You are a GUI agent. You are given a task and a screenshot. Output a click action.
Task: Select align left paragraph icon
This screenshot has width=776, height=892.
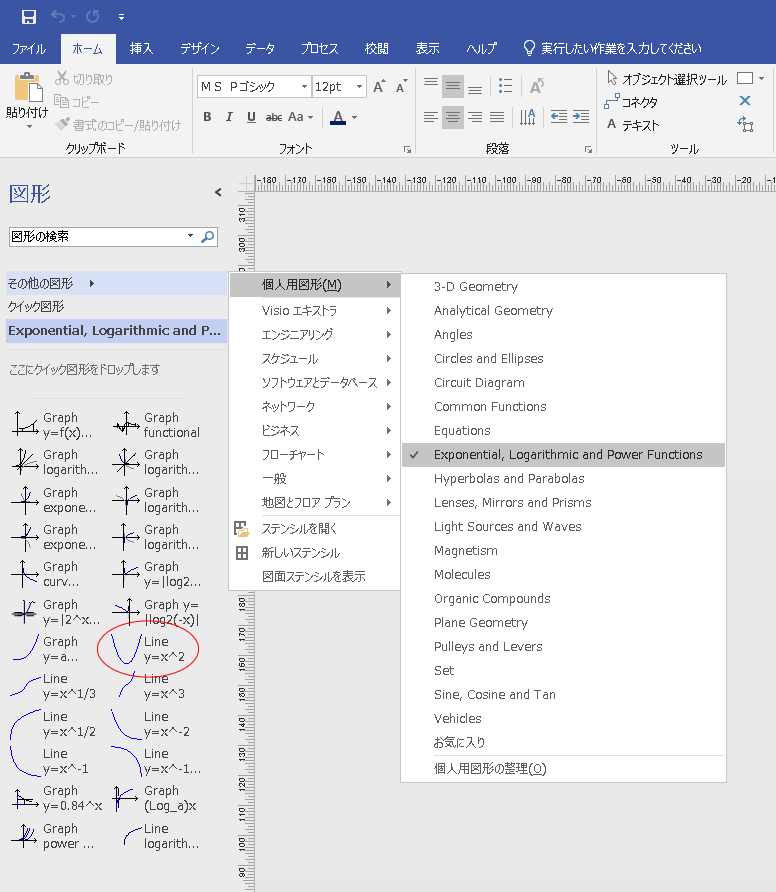(x=431, y=117)
